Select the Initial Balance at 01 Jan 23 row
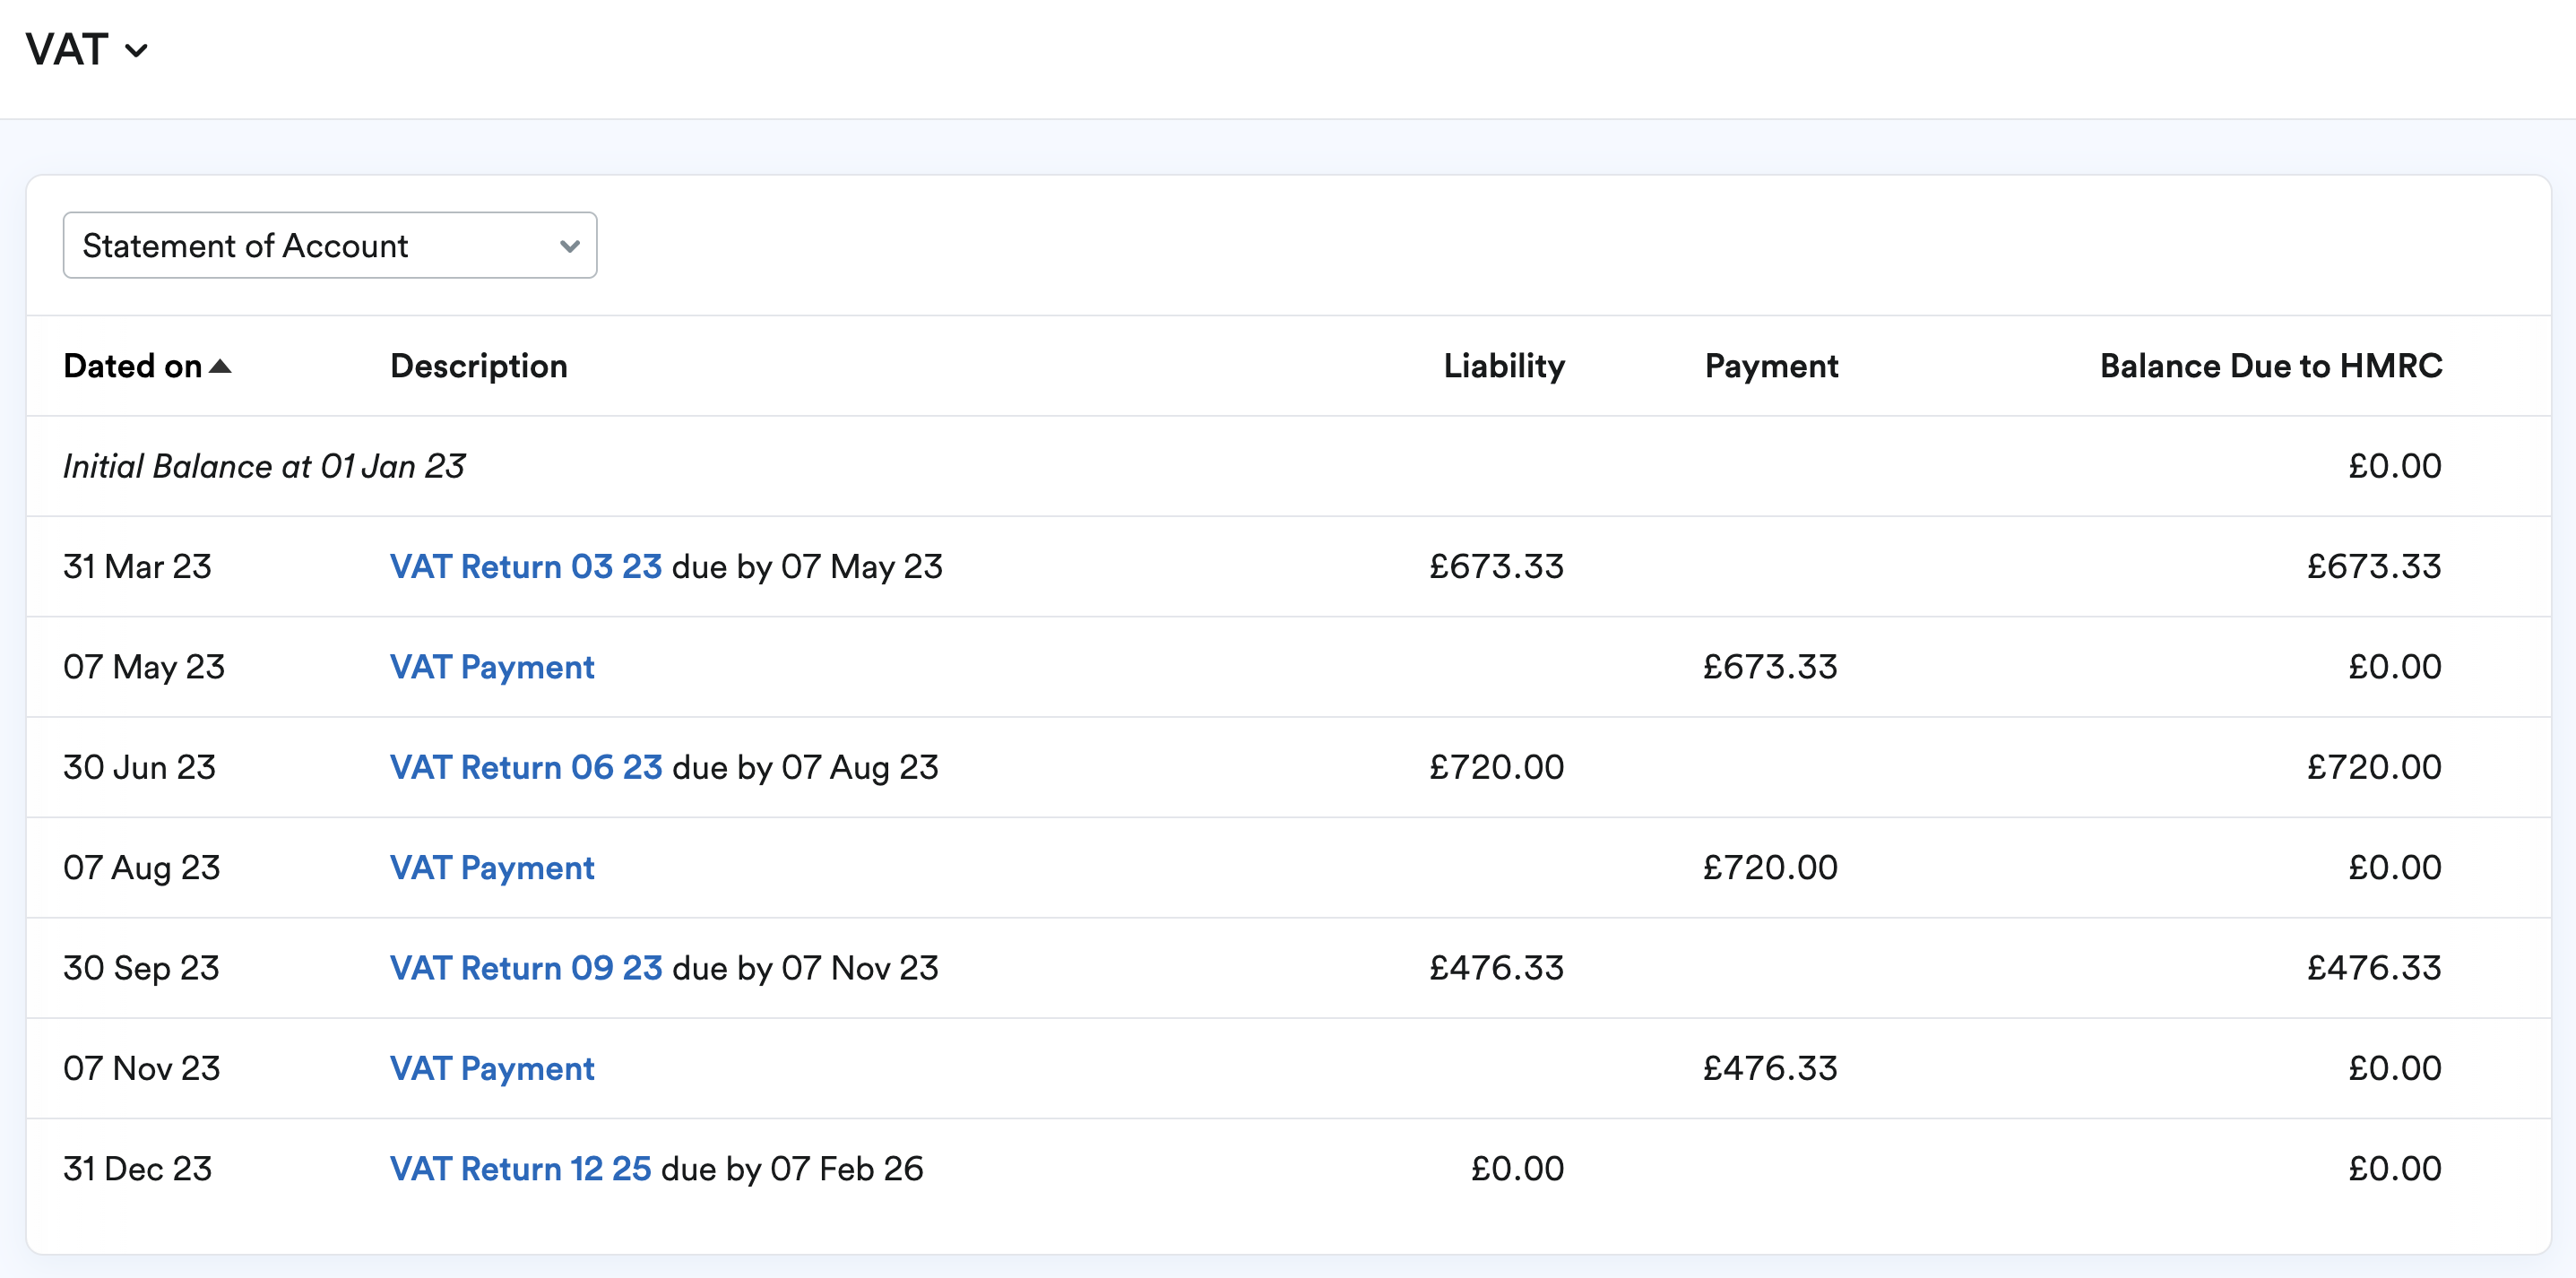 click(x=264, y=466)
